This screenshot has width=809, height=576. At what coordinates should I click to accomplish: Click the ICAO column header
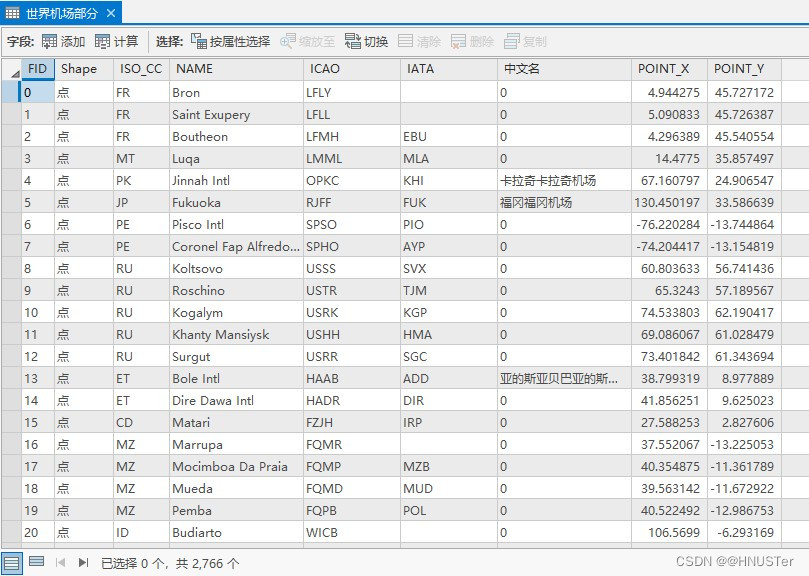click(x=352, y=69)
